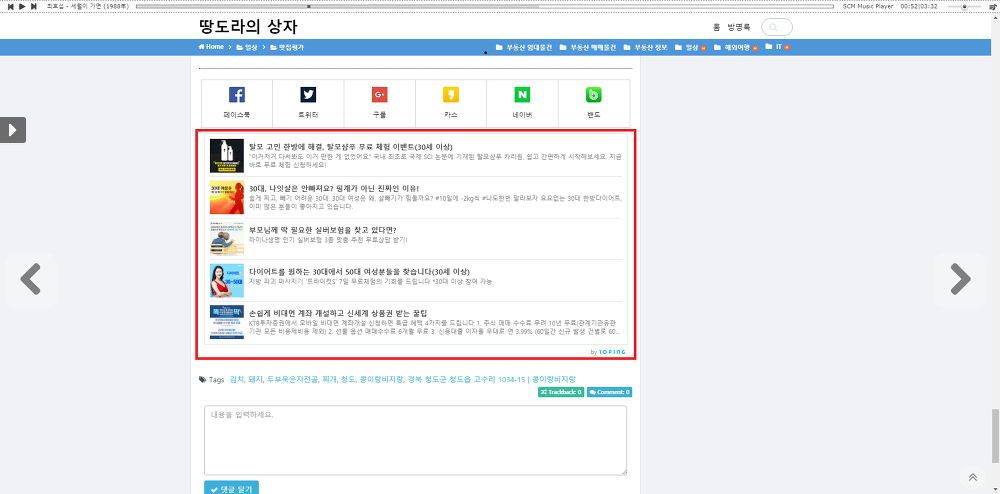Open the 30대, 나잇살은 안빠져요 ad headline

(x=334, y=188)
